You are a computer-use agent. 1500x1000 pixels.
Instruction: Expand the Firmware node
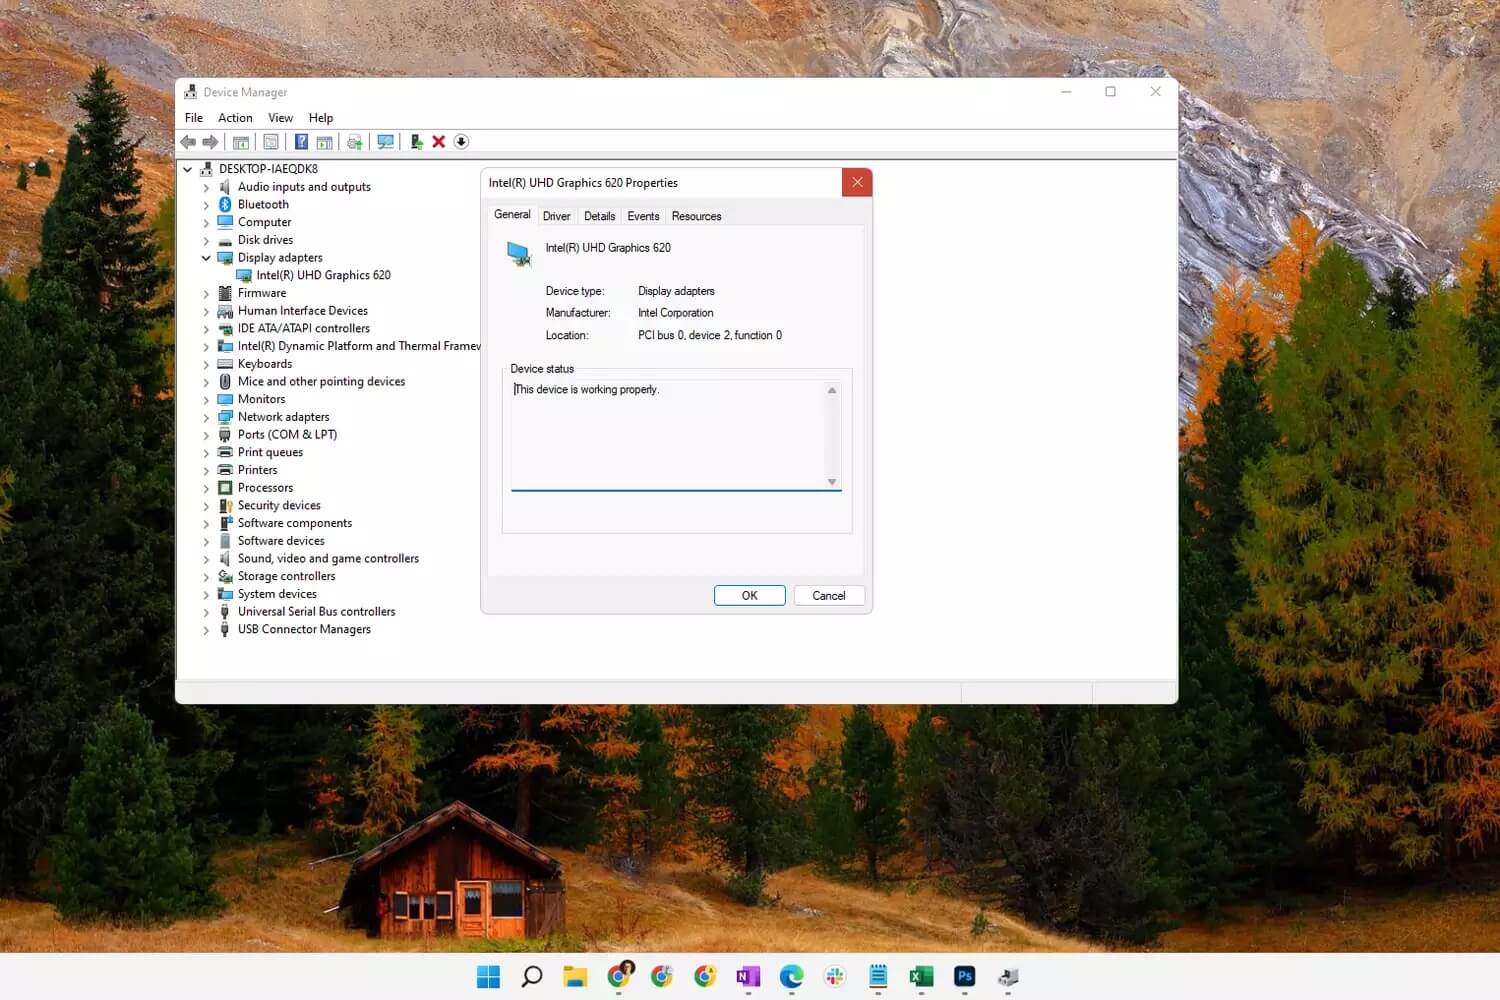click(x=206, y=293)
